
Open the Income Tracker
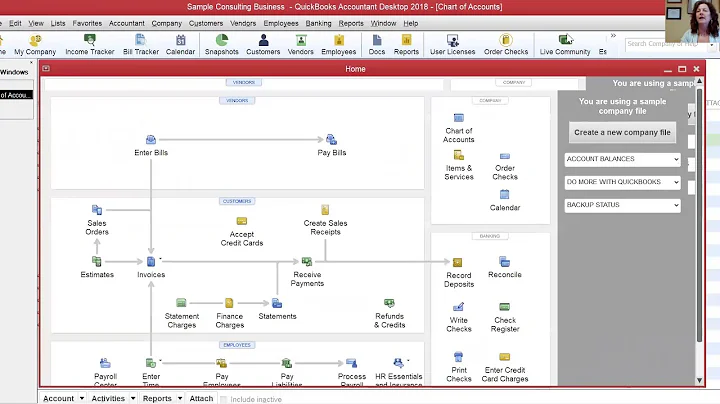(90, 45)
